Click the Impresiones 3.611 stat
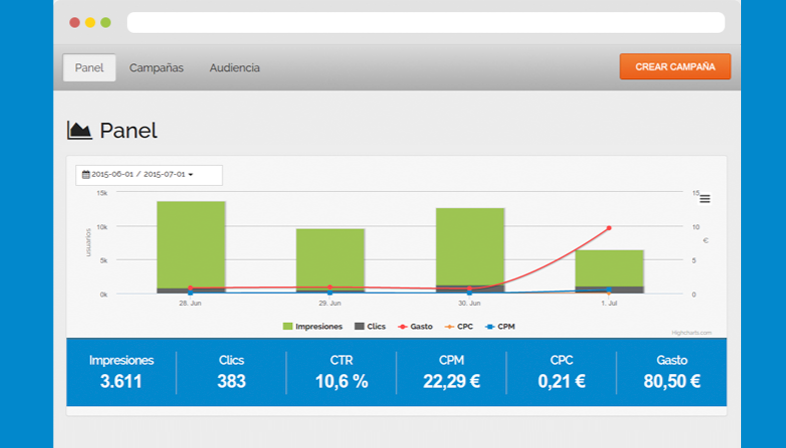The height and width of the screenshot is (448, 786). pos(121,372)
